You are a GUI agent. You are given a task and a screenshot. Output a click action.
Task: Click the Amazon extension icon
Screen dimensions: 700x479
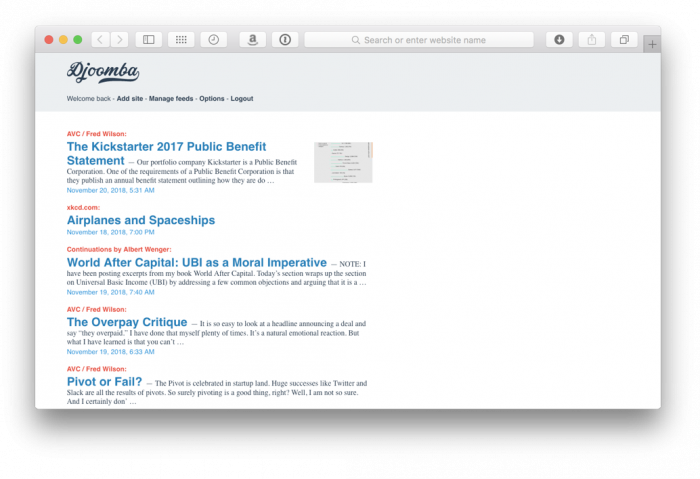point(253,40)
